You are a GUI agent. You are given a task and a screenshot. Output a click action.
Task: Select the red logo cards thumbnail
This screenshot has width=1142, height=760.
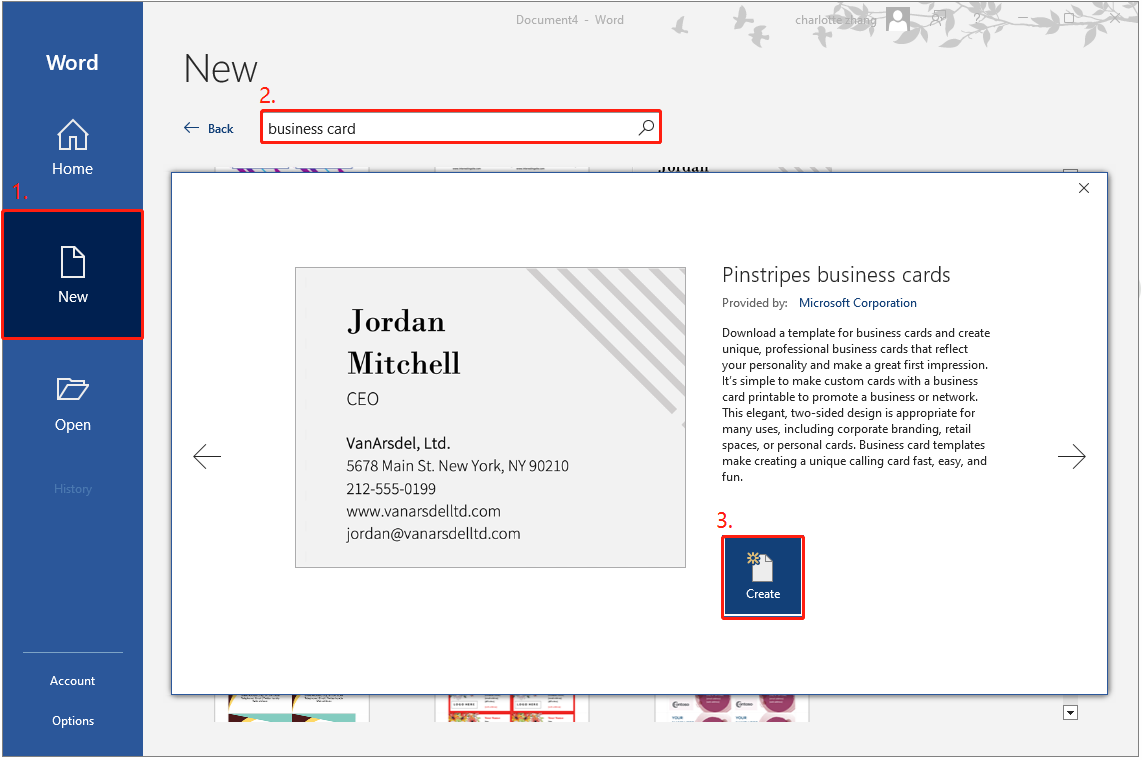pyautogui.click(x=512, y=708)
